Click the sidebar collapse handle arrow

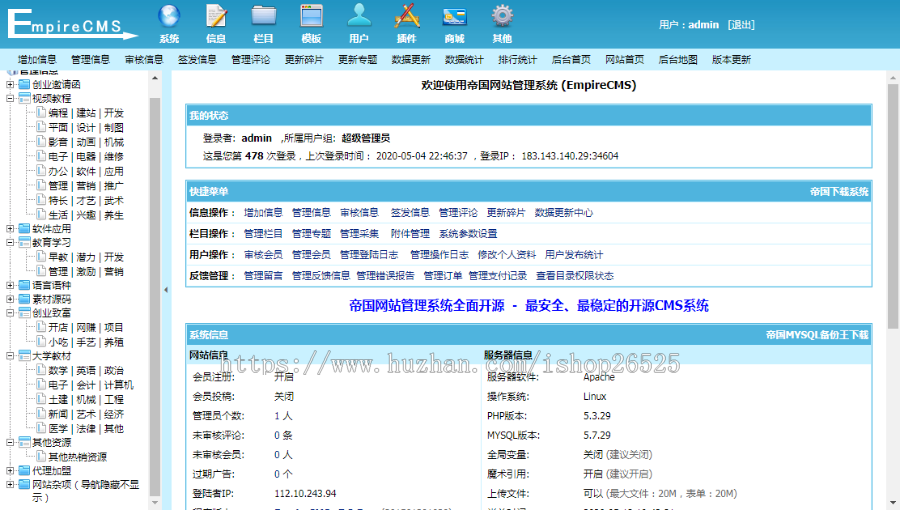(166, 289)
